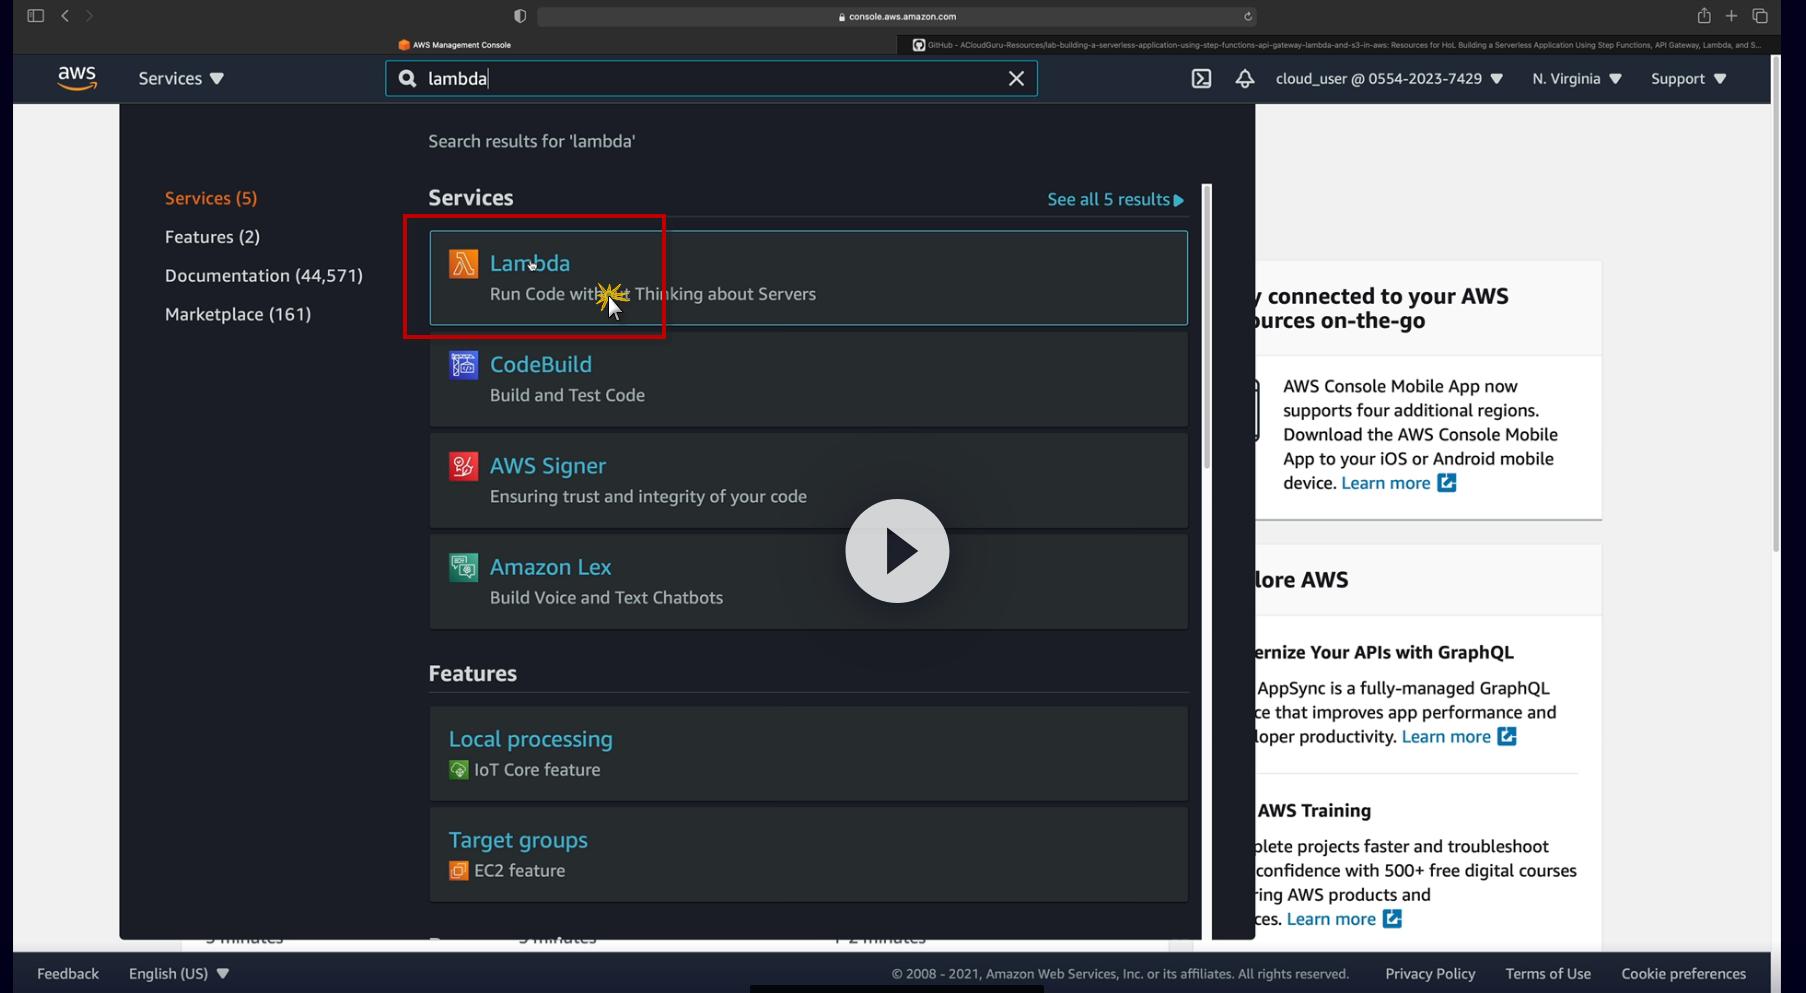Reload the page from the address bar
Viewport: 1806px width, 993px height.
1248,16
